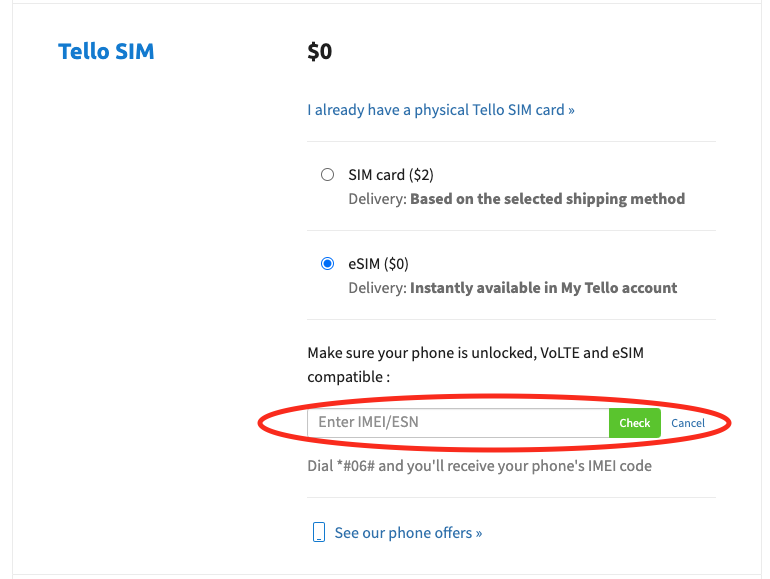Click the Cancel link beside Check
The image size is (770, 579).
688,423
